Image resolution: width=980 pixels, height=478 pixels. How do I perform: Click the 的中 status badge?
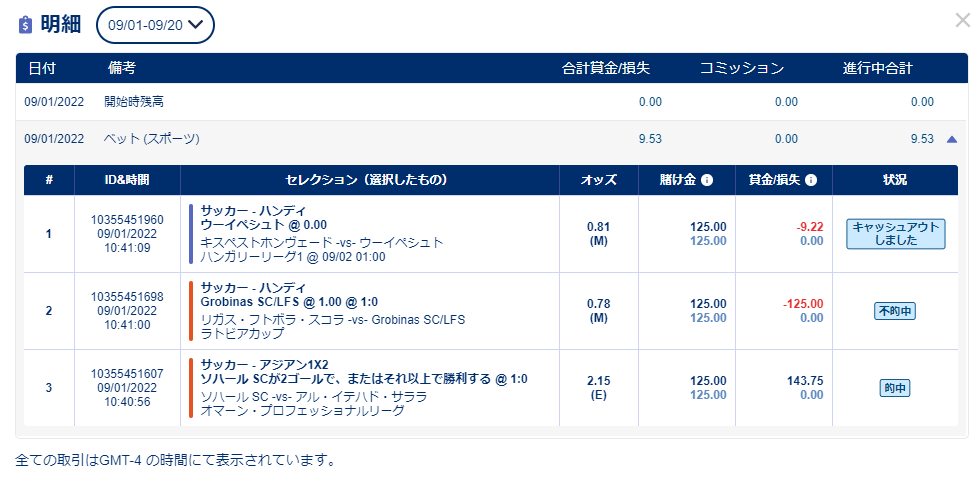[895, 388]
